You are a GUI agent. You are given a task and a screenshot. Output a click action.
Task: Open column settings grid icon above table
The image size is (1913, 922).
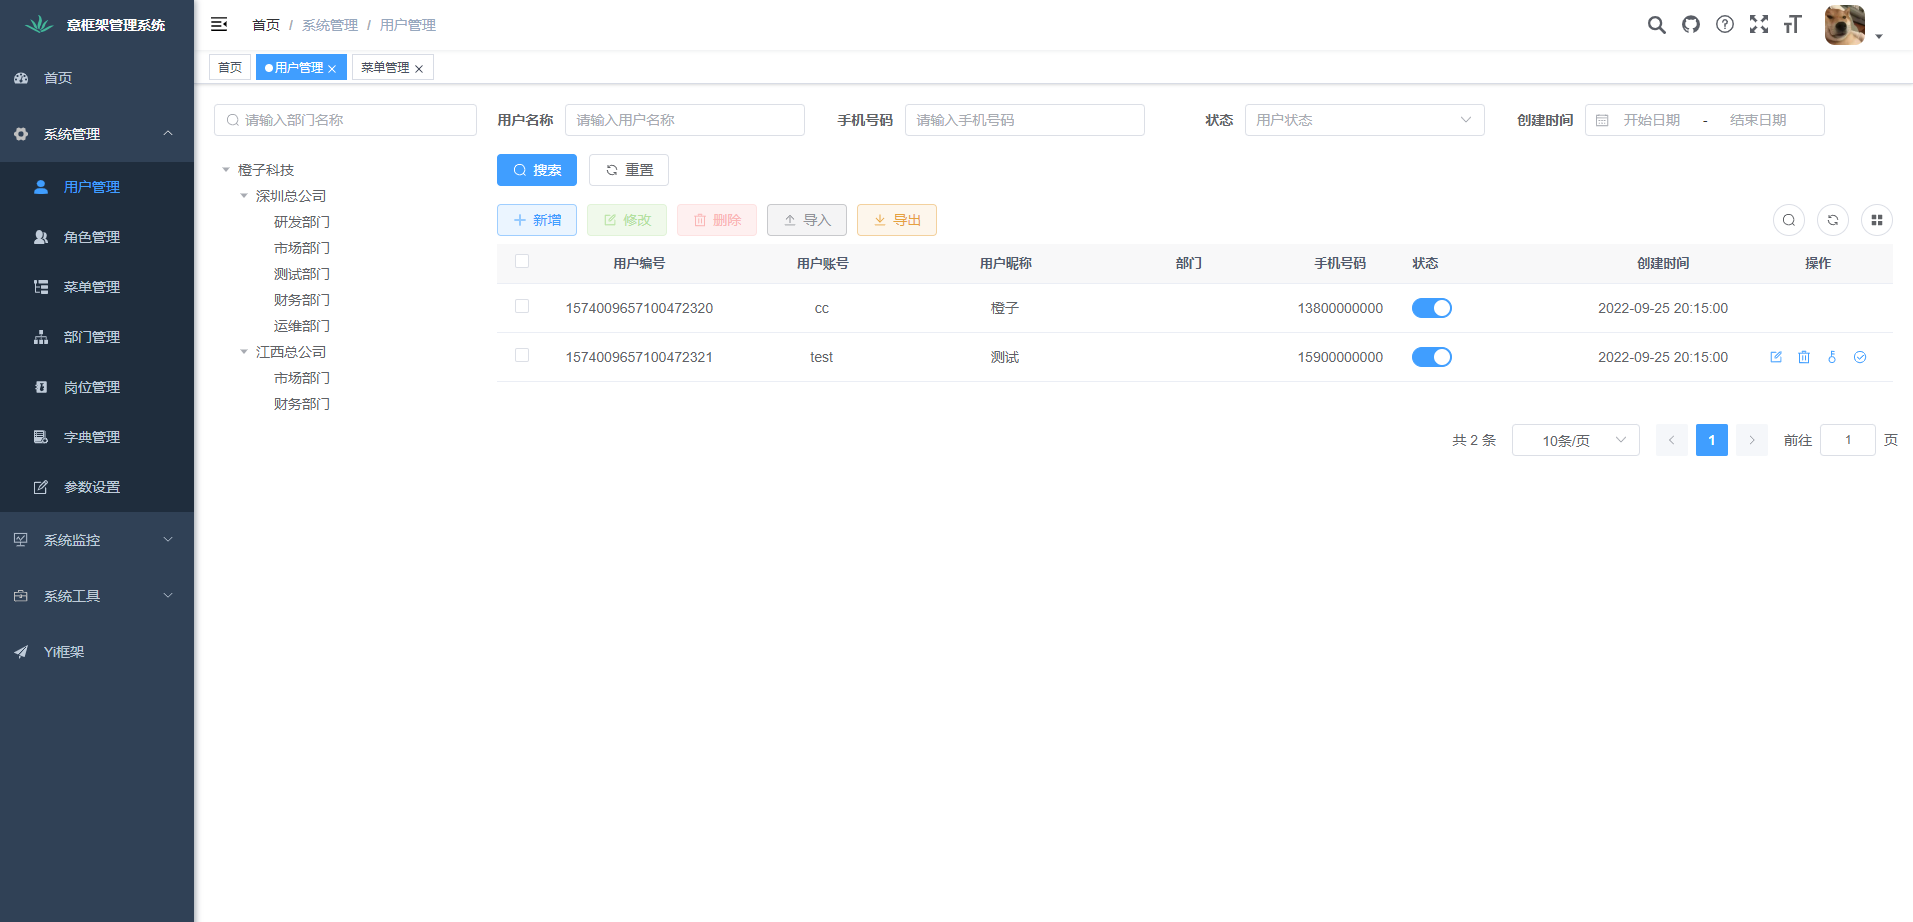tap(1877, 220)
